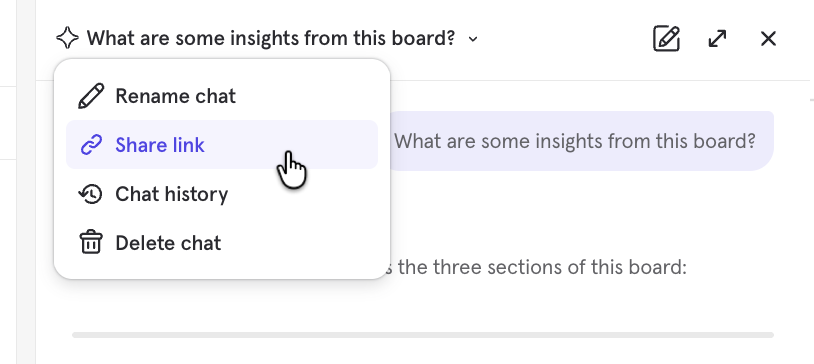The height and width of the screenshot is (364, 814).
Task: Expand the chat panel using diagonal arrows
Action: (x=717, y=38)
